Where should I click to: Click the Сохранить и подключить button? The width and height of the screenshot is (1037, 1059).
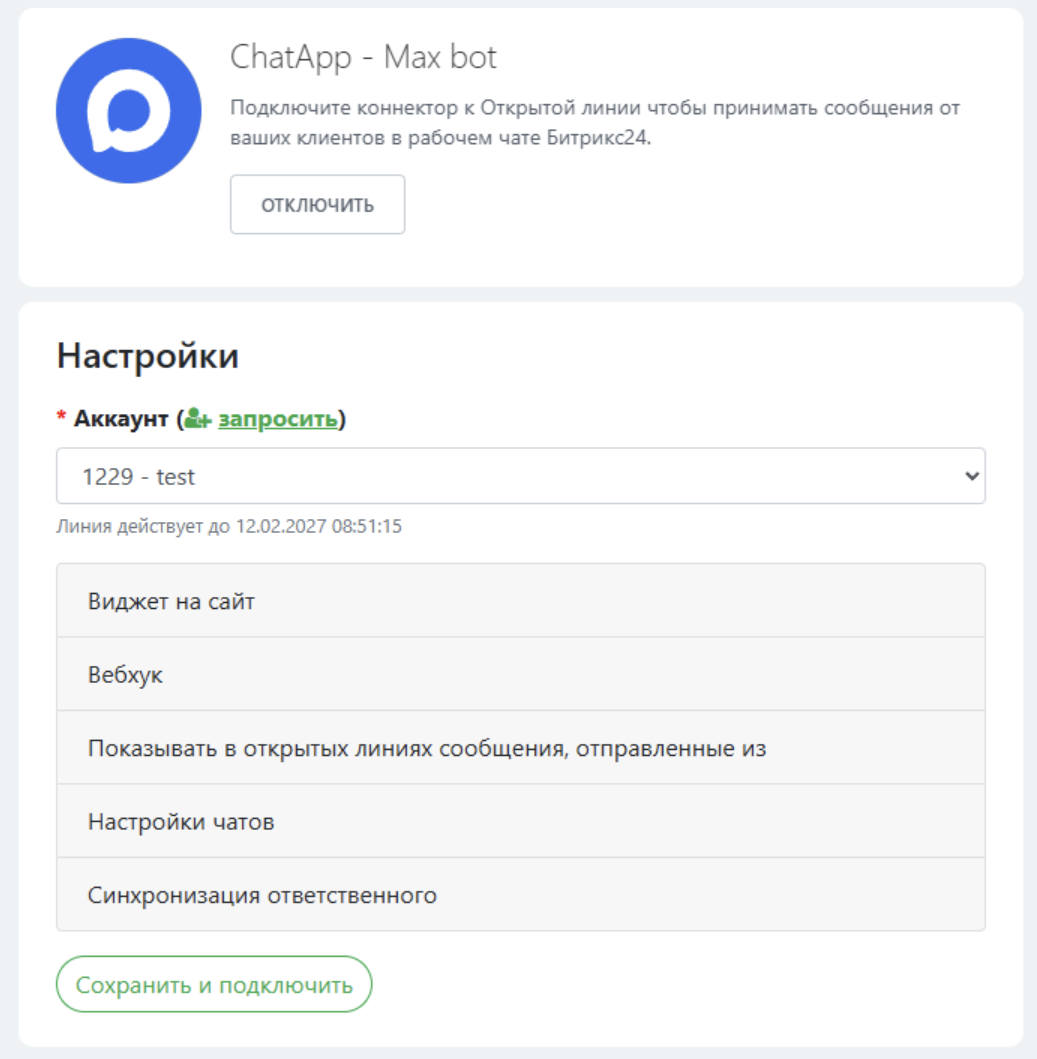[214, 985]
